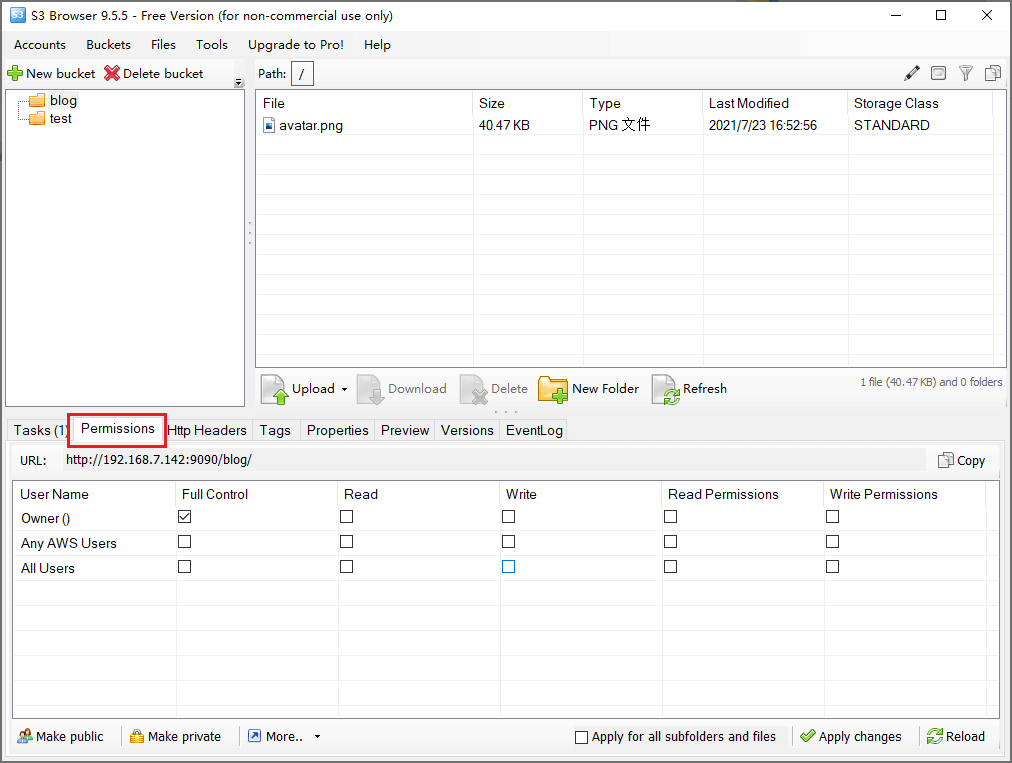The image size is (1012, 763).
Task: Click the copy pages icon beside filter
Action: coord(993,73)
